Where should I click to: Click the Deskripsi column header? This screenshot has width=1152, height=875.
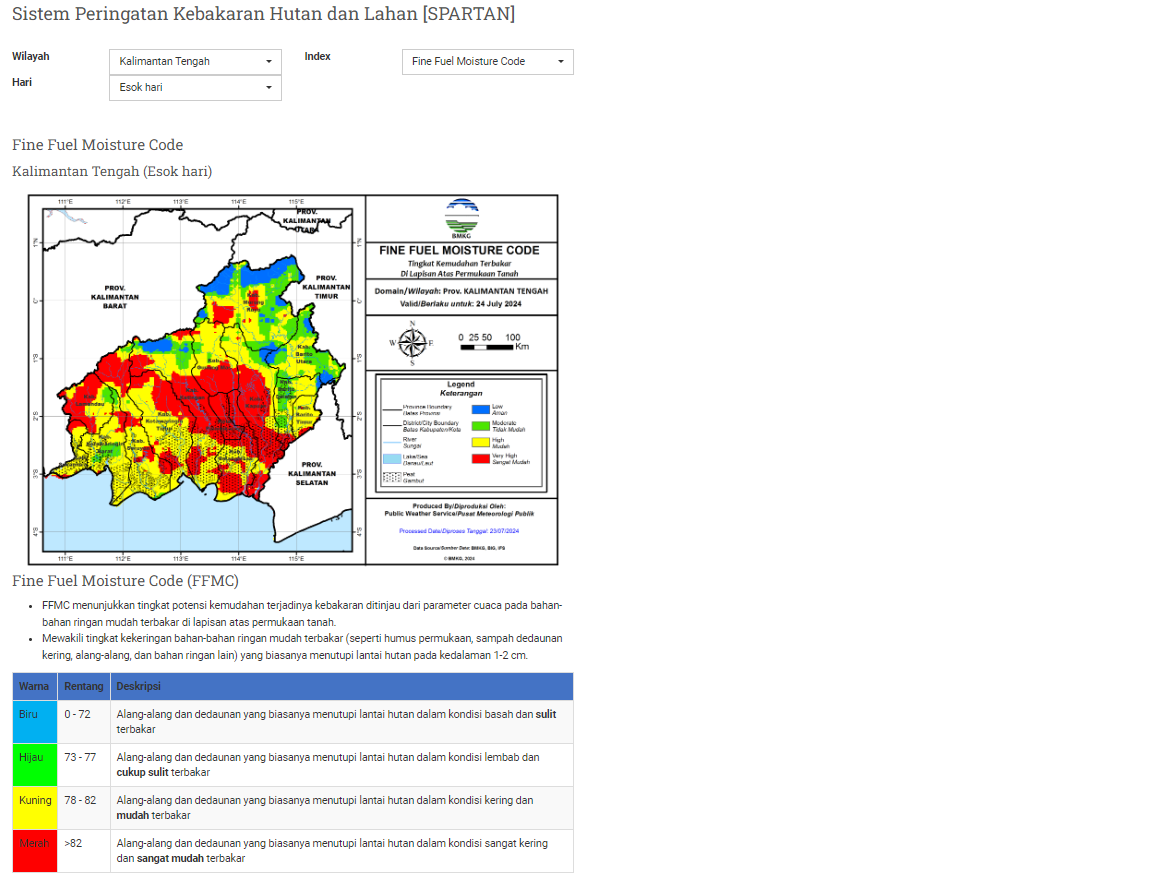pos(342,686)
